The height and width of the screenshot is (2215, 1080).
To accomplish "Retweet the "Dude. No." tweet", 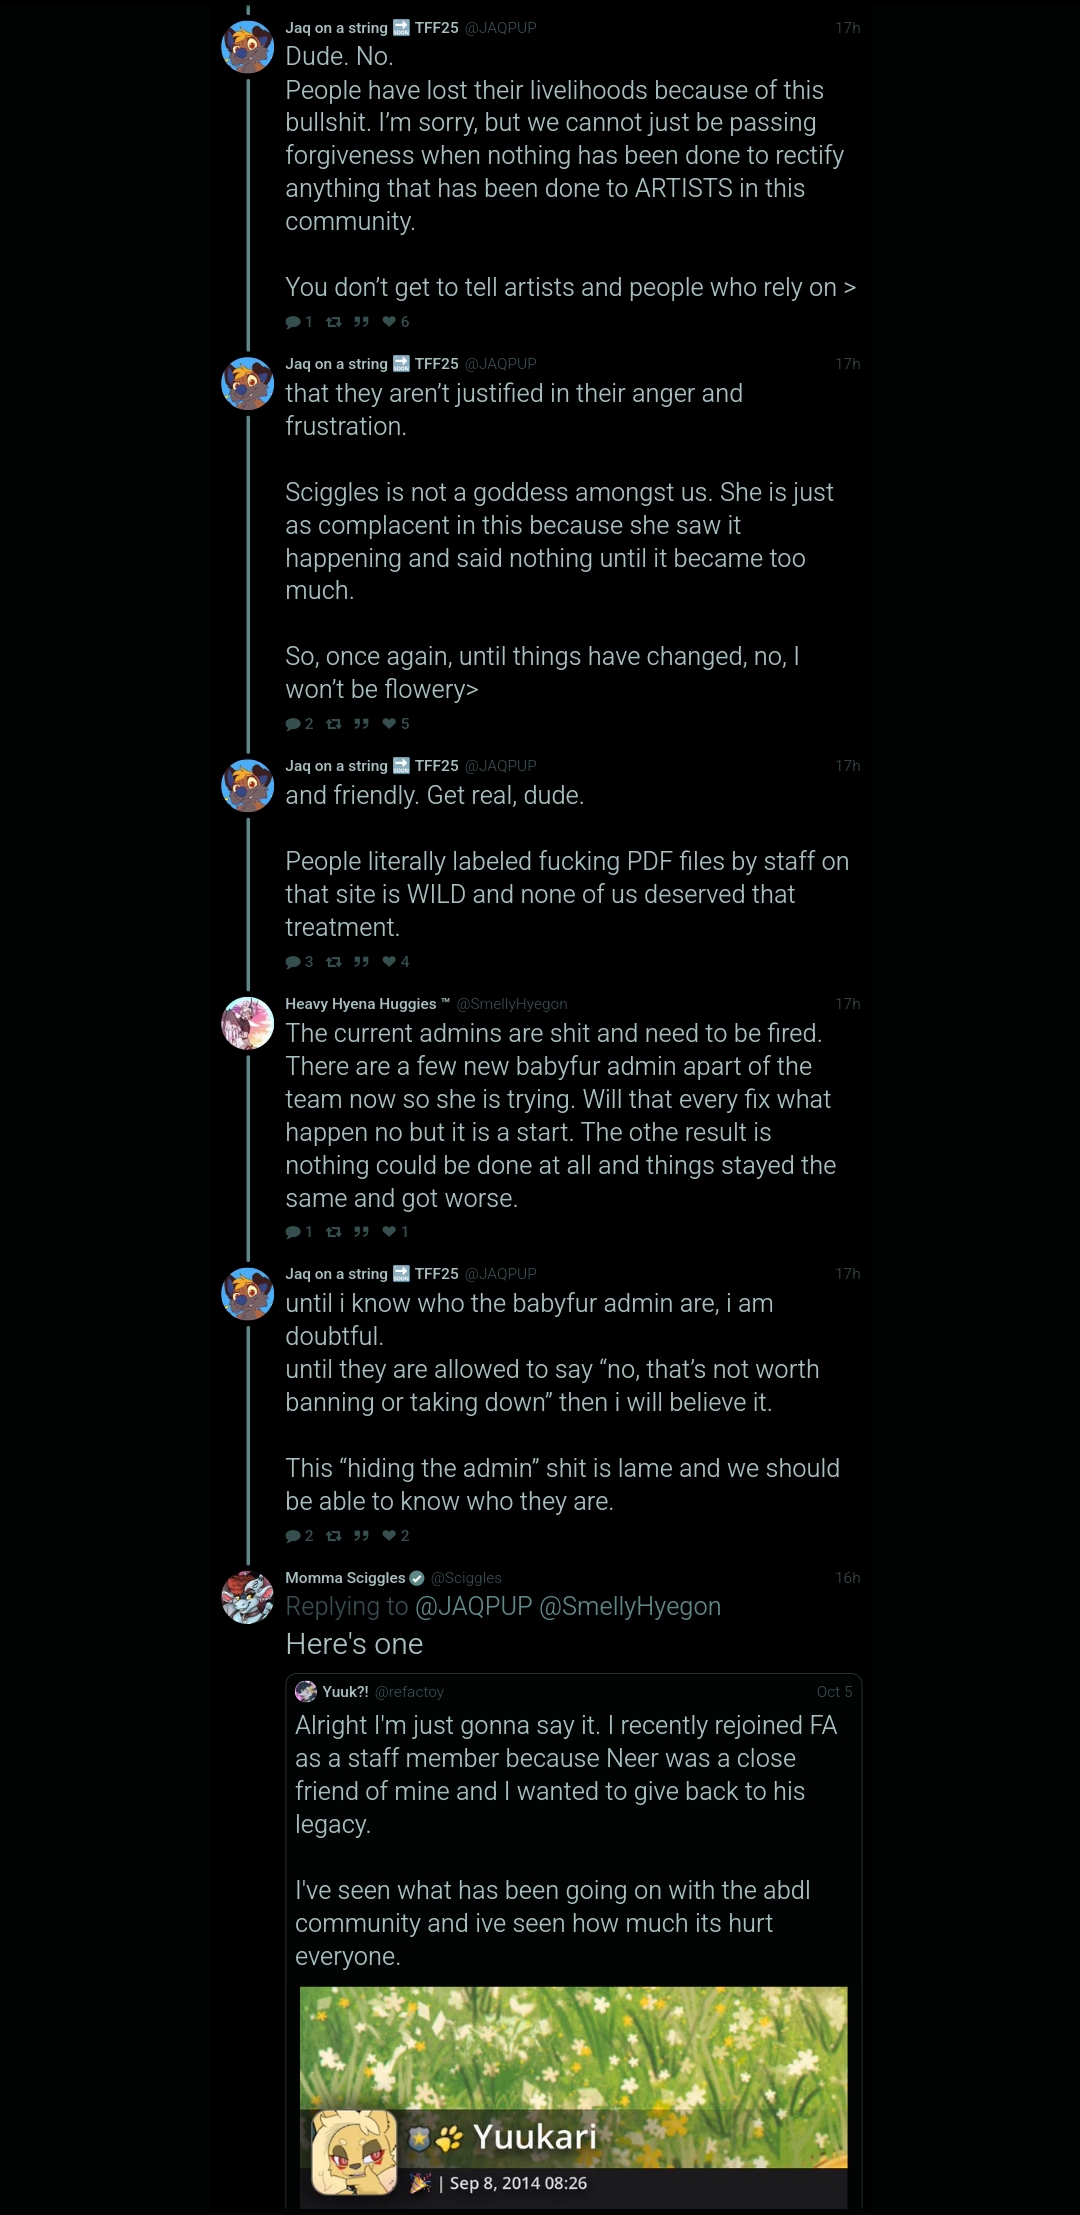I will click(x=334, y=322).
